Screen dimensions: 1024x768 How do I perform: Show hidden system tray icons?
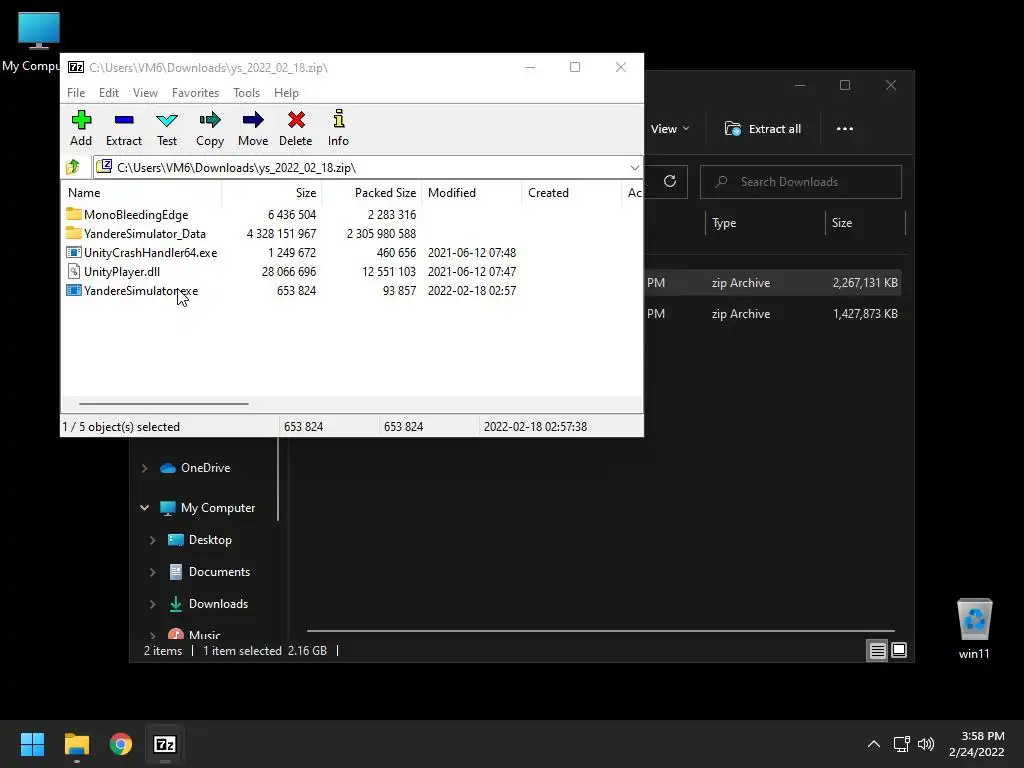point(874,744)
